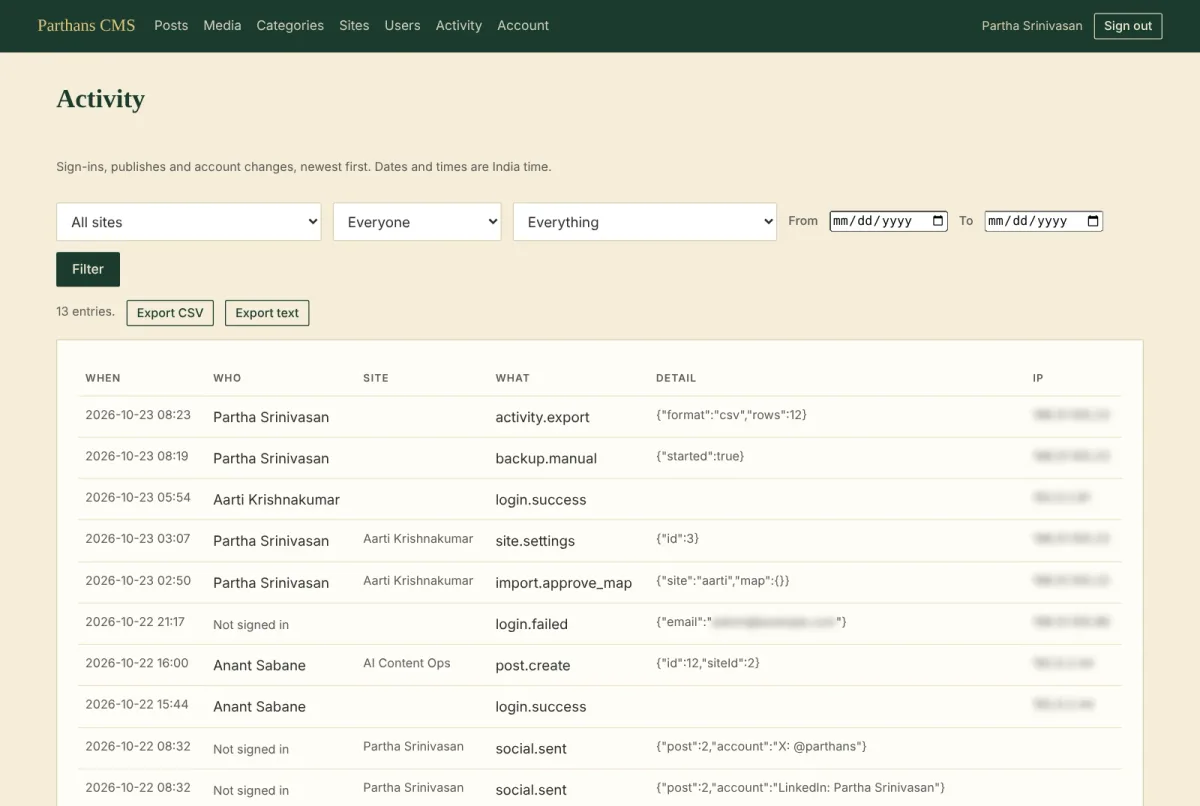1200x806 pixels.
Task: Click the AI Content Ops site cell
Action: click(x=407, y=663)
